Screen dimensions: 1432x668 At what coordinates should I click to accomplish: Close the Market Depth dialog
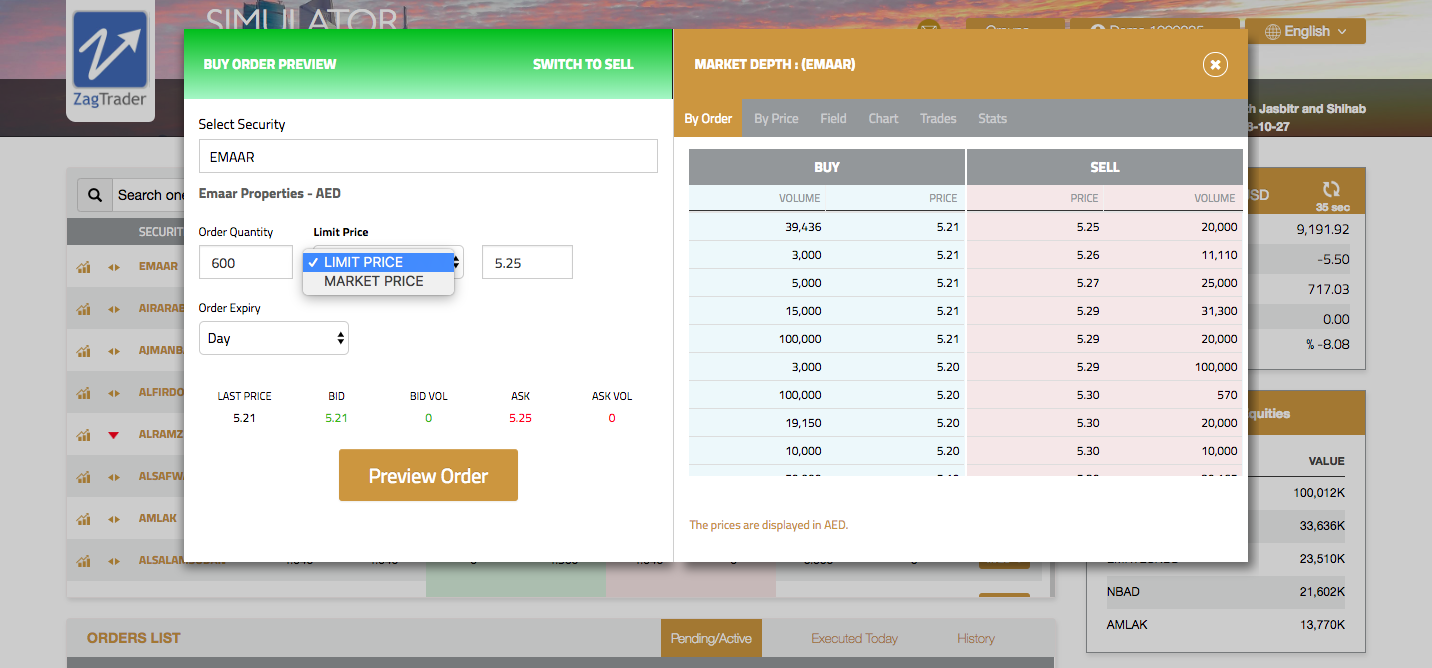(x=1215, y=65)
